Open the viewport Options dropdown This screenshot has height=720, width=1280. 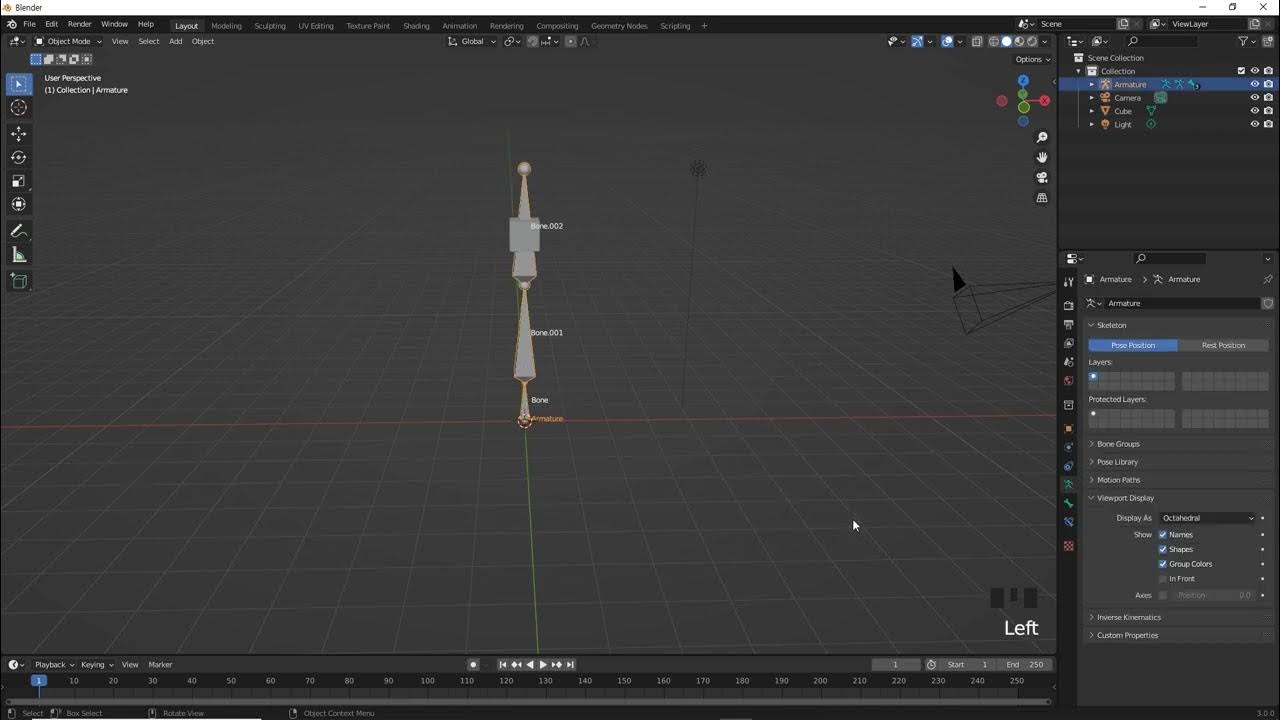pos(1033,59)
